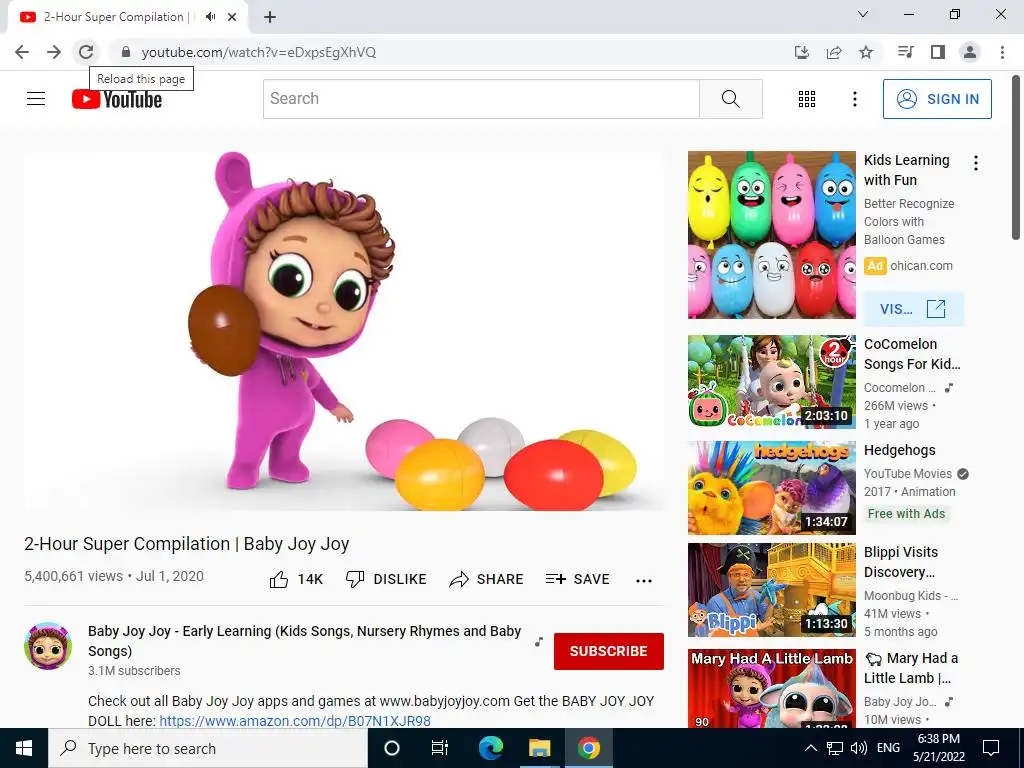Open more actions ellipsis under video
The image size is (1024, 768).
[643, 581]
